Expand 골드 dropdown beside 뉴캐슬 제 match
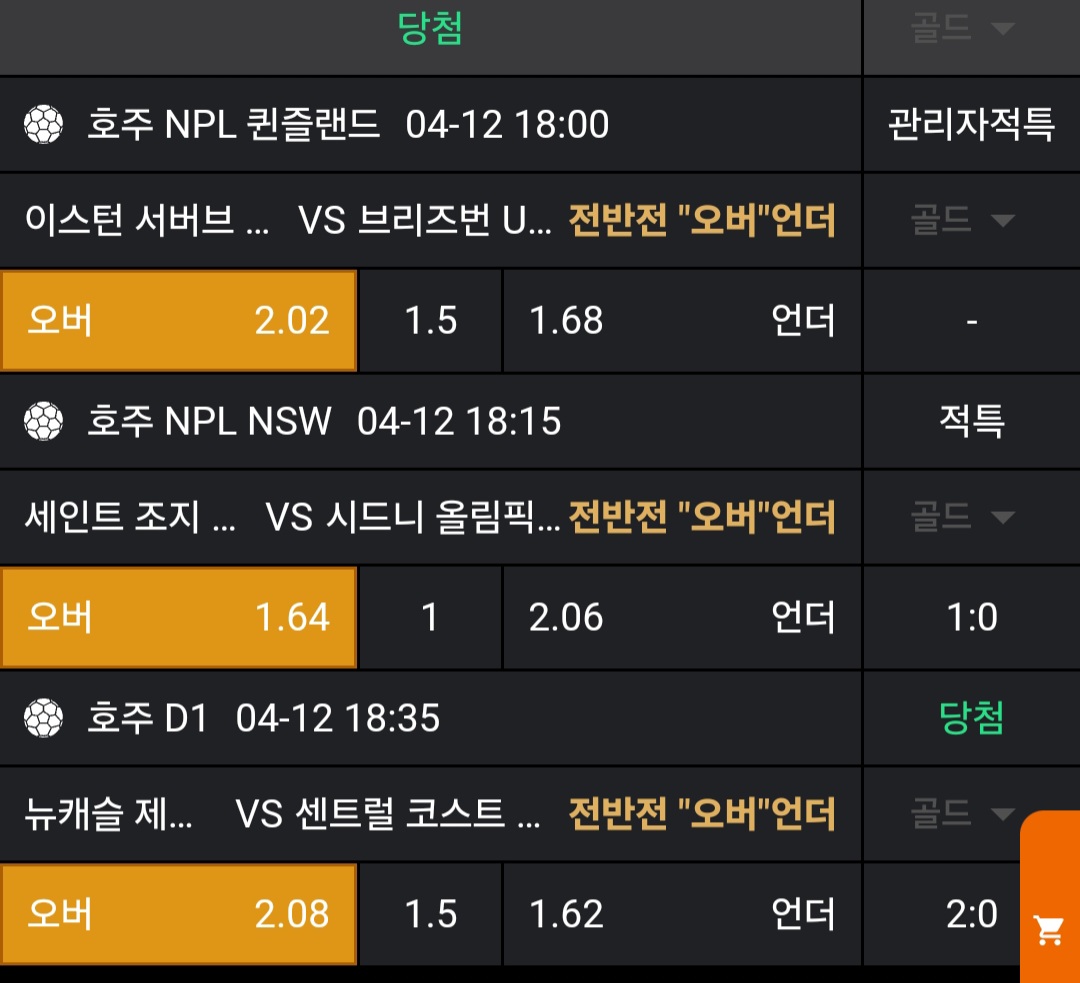1080x983 pixels. pyautogui.click(x=962, y=814)
